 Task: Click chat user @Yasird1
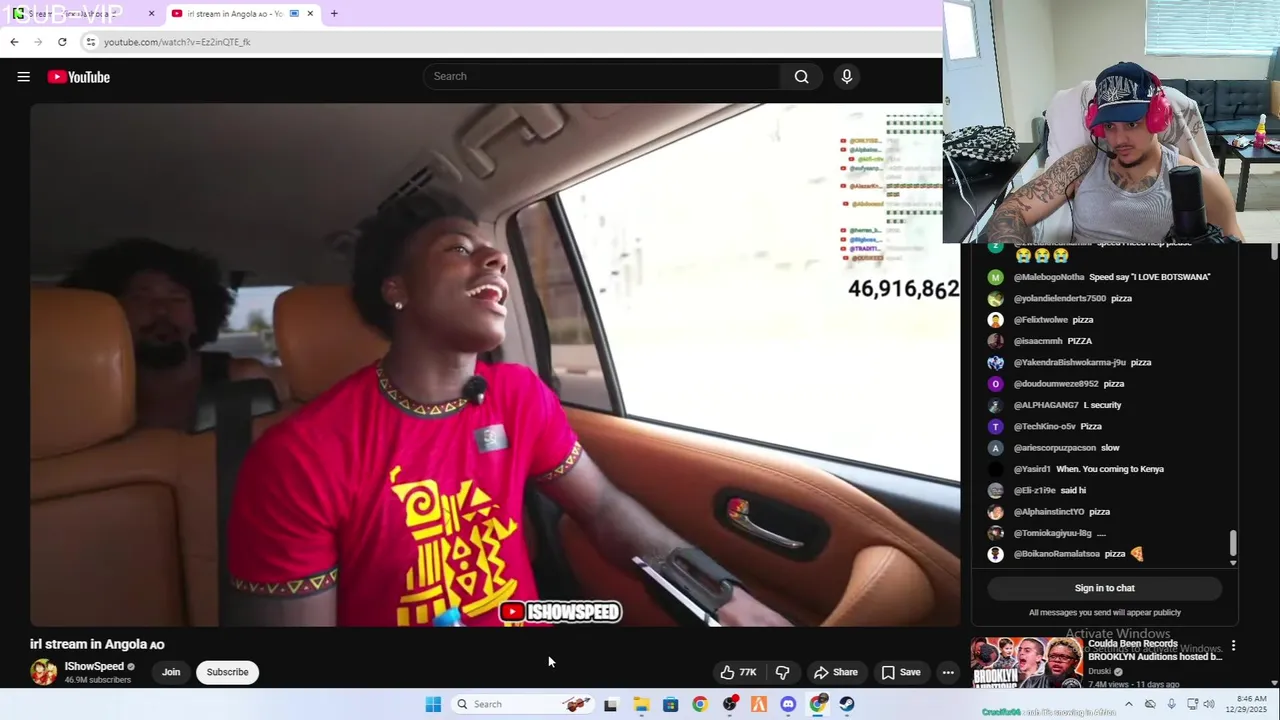tap(1032, 469)
